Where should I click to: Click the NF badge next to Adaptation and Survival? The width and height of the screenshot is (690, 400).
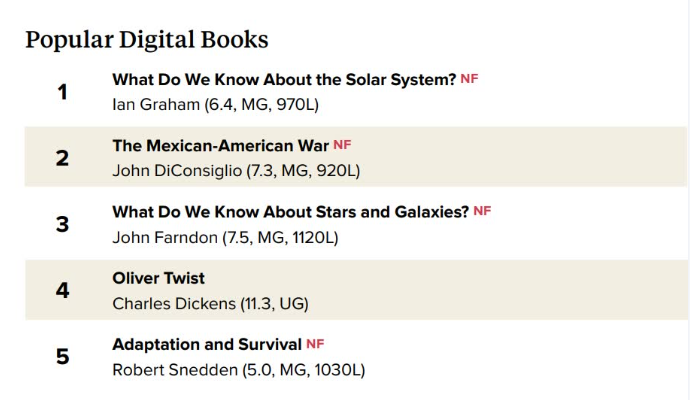pos(316,344)
